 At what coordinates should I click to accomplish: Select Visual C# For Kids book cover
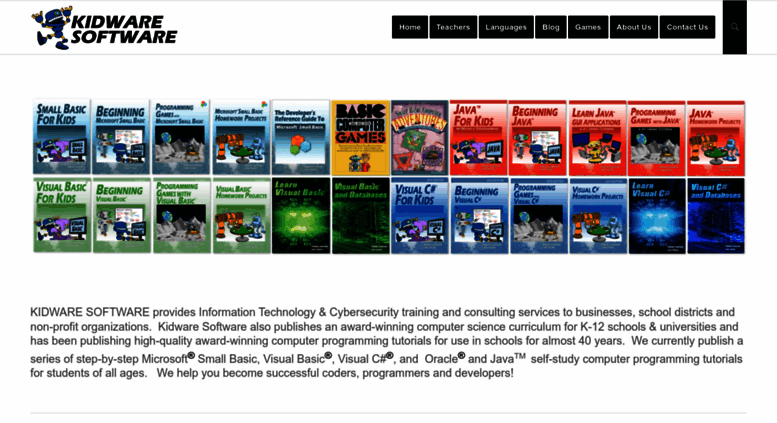[x=420, y=215]
